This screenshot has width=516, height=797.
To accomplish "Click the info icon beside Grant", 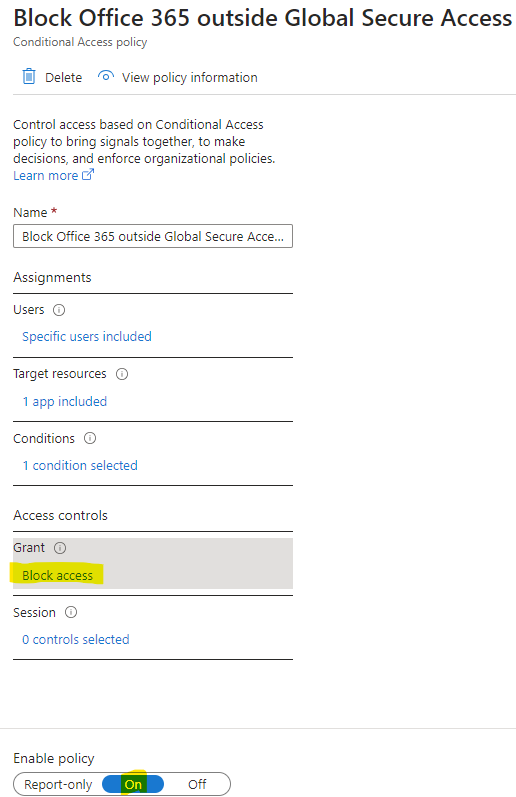I will [x=60, y=548].
